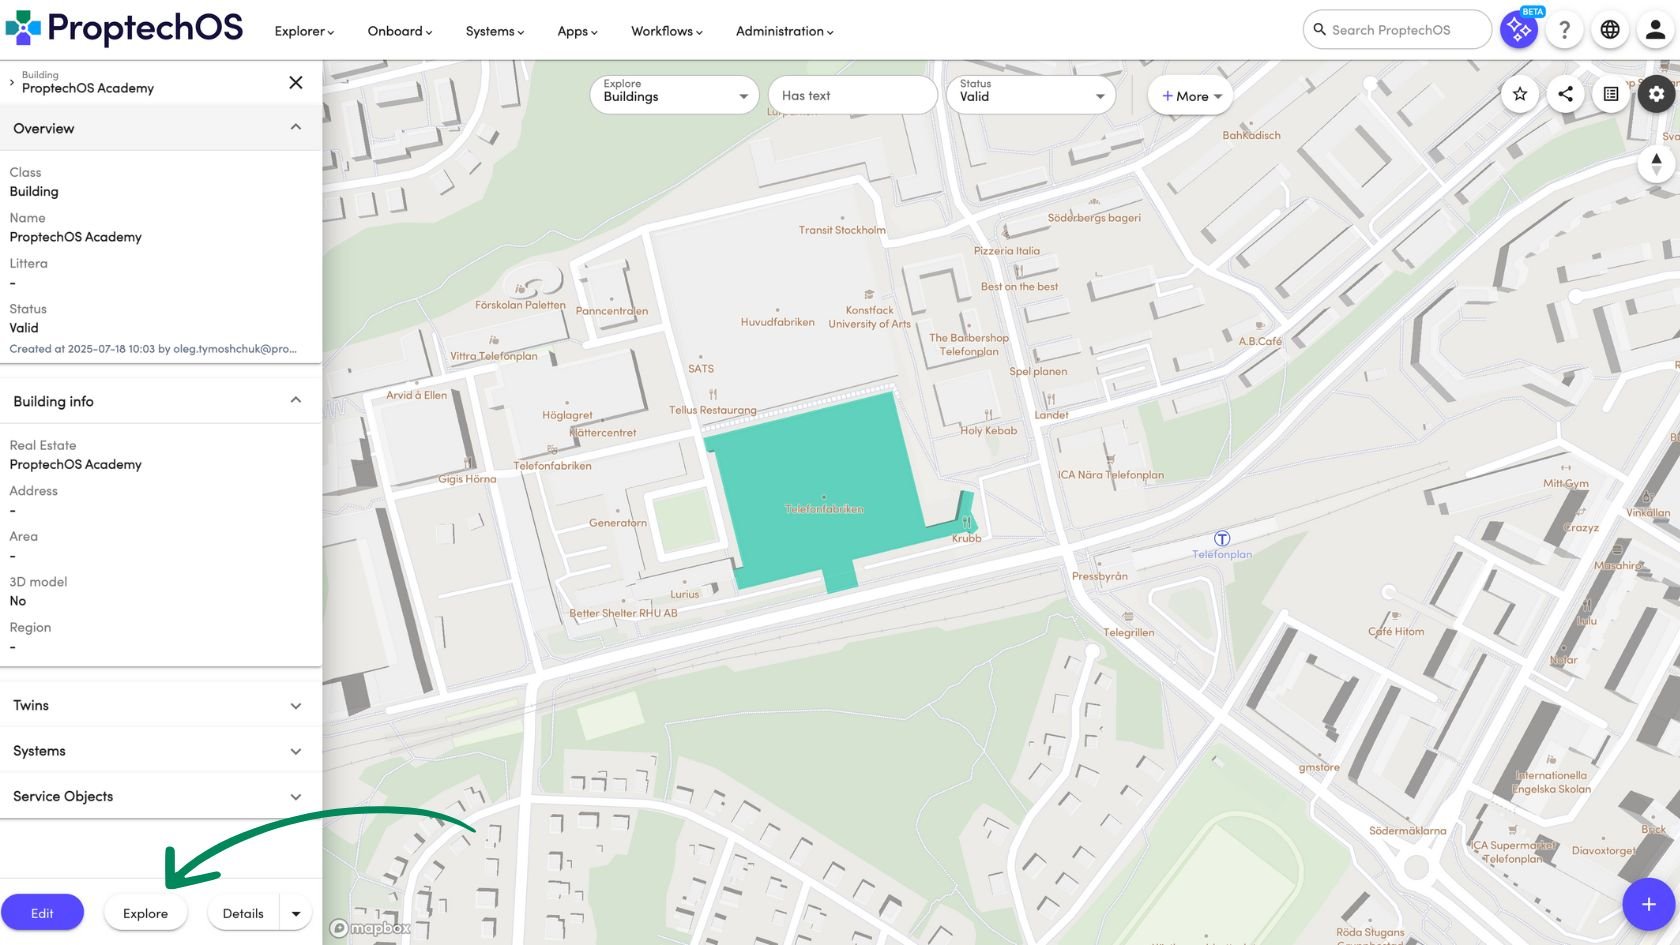Click the Better Shelter RHU AB label
The image size is (1680, 945).
[x=623, y=613]
